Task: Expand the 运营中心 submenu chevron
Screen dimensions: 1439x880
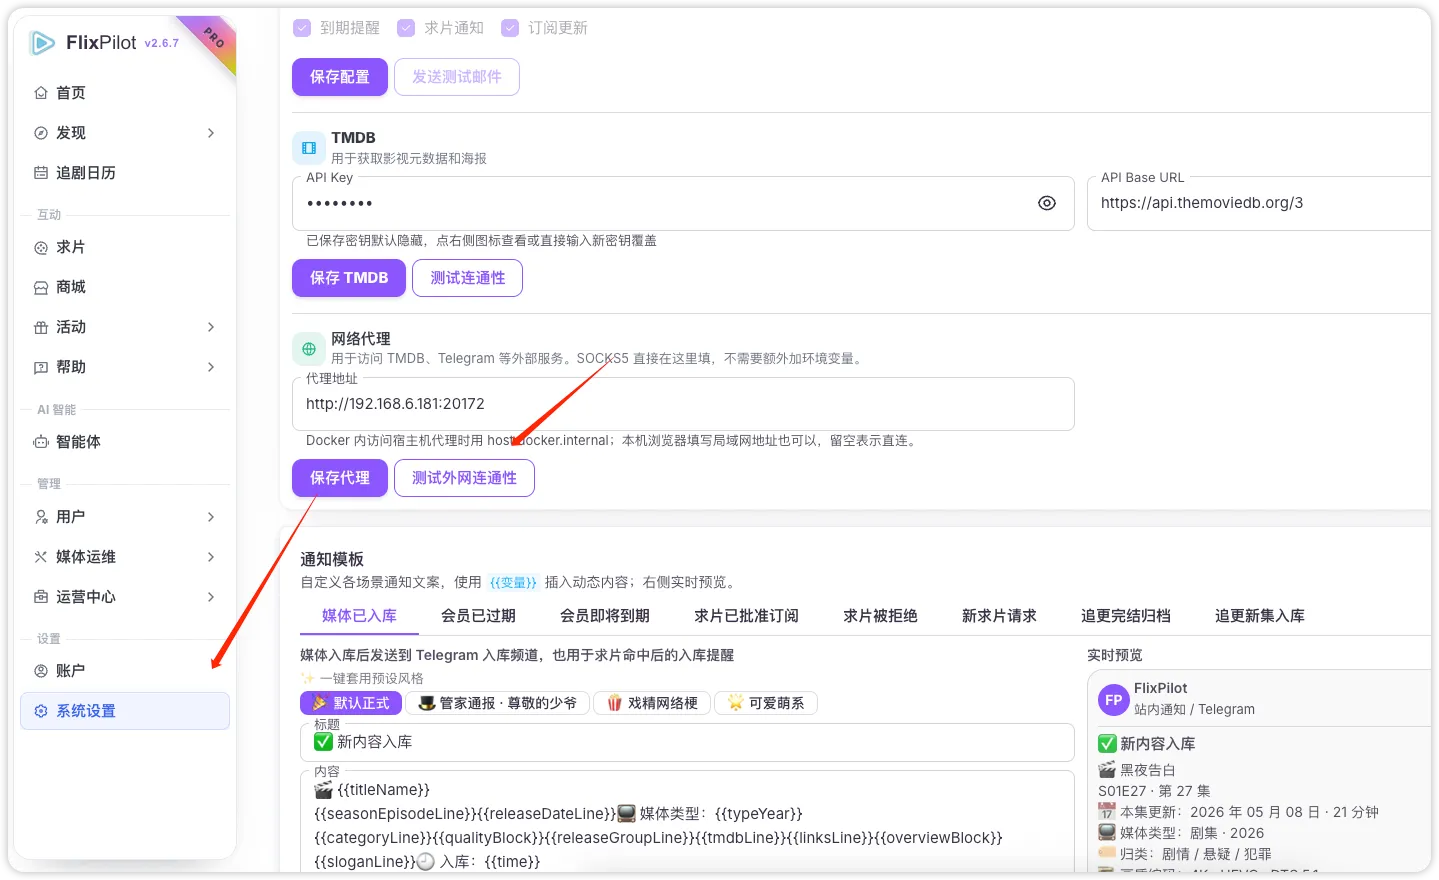Action: (211, 597)
